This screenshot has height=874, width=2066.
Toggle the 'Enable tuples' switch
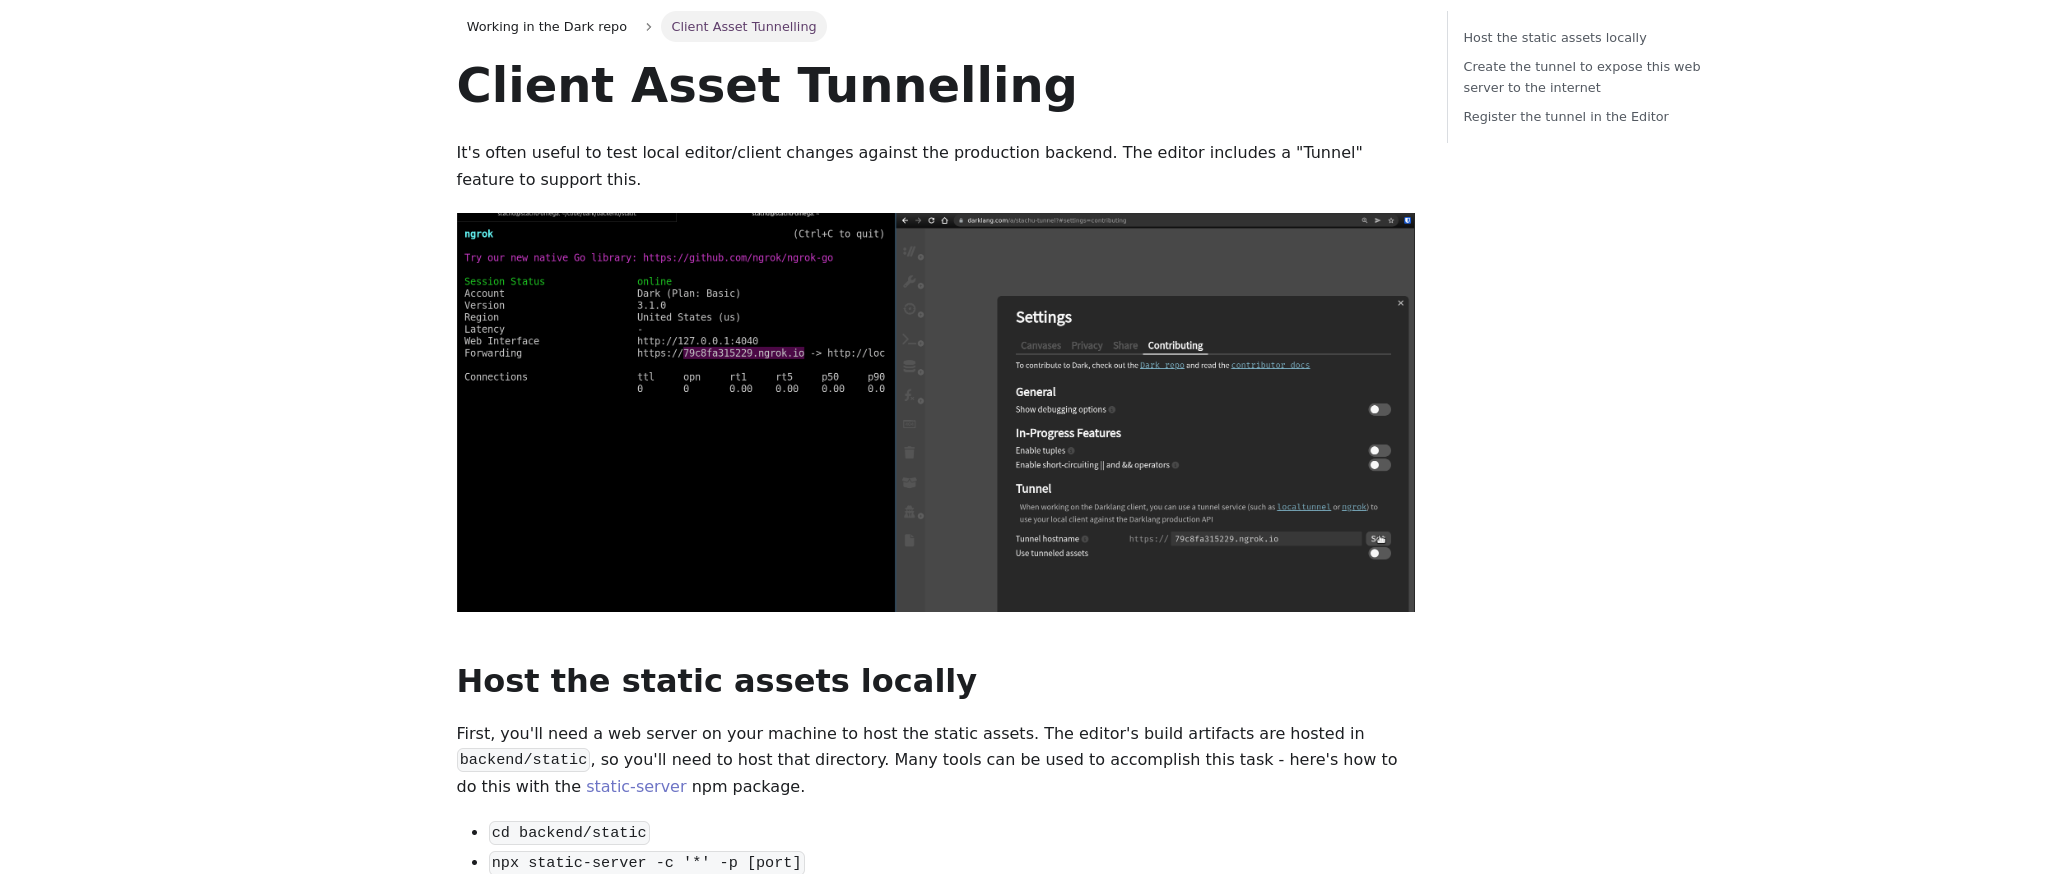point(1380,450)
